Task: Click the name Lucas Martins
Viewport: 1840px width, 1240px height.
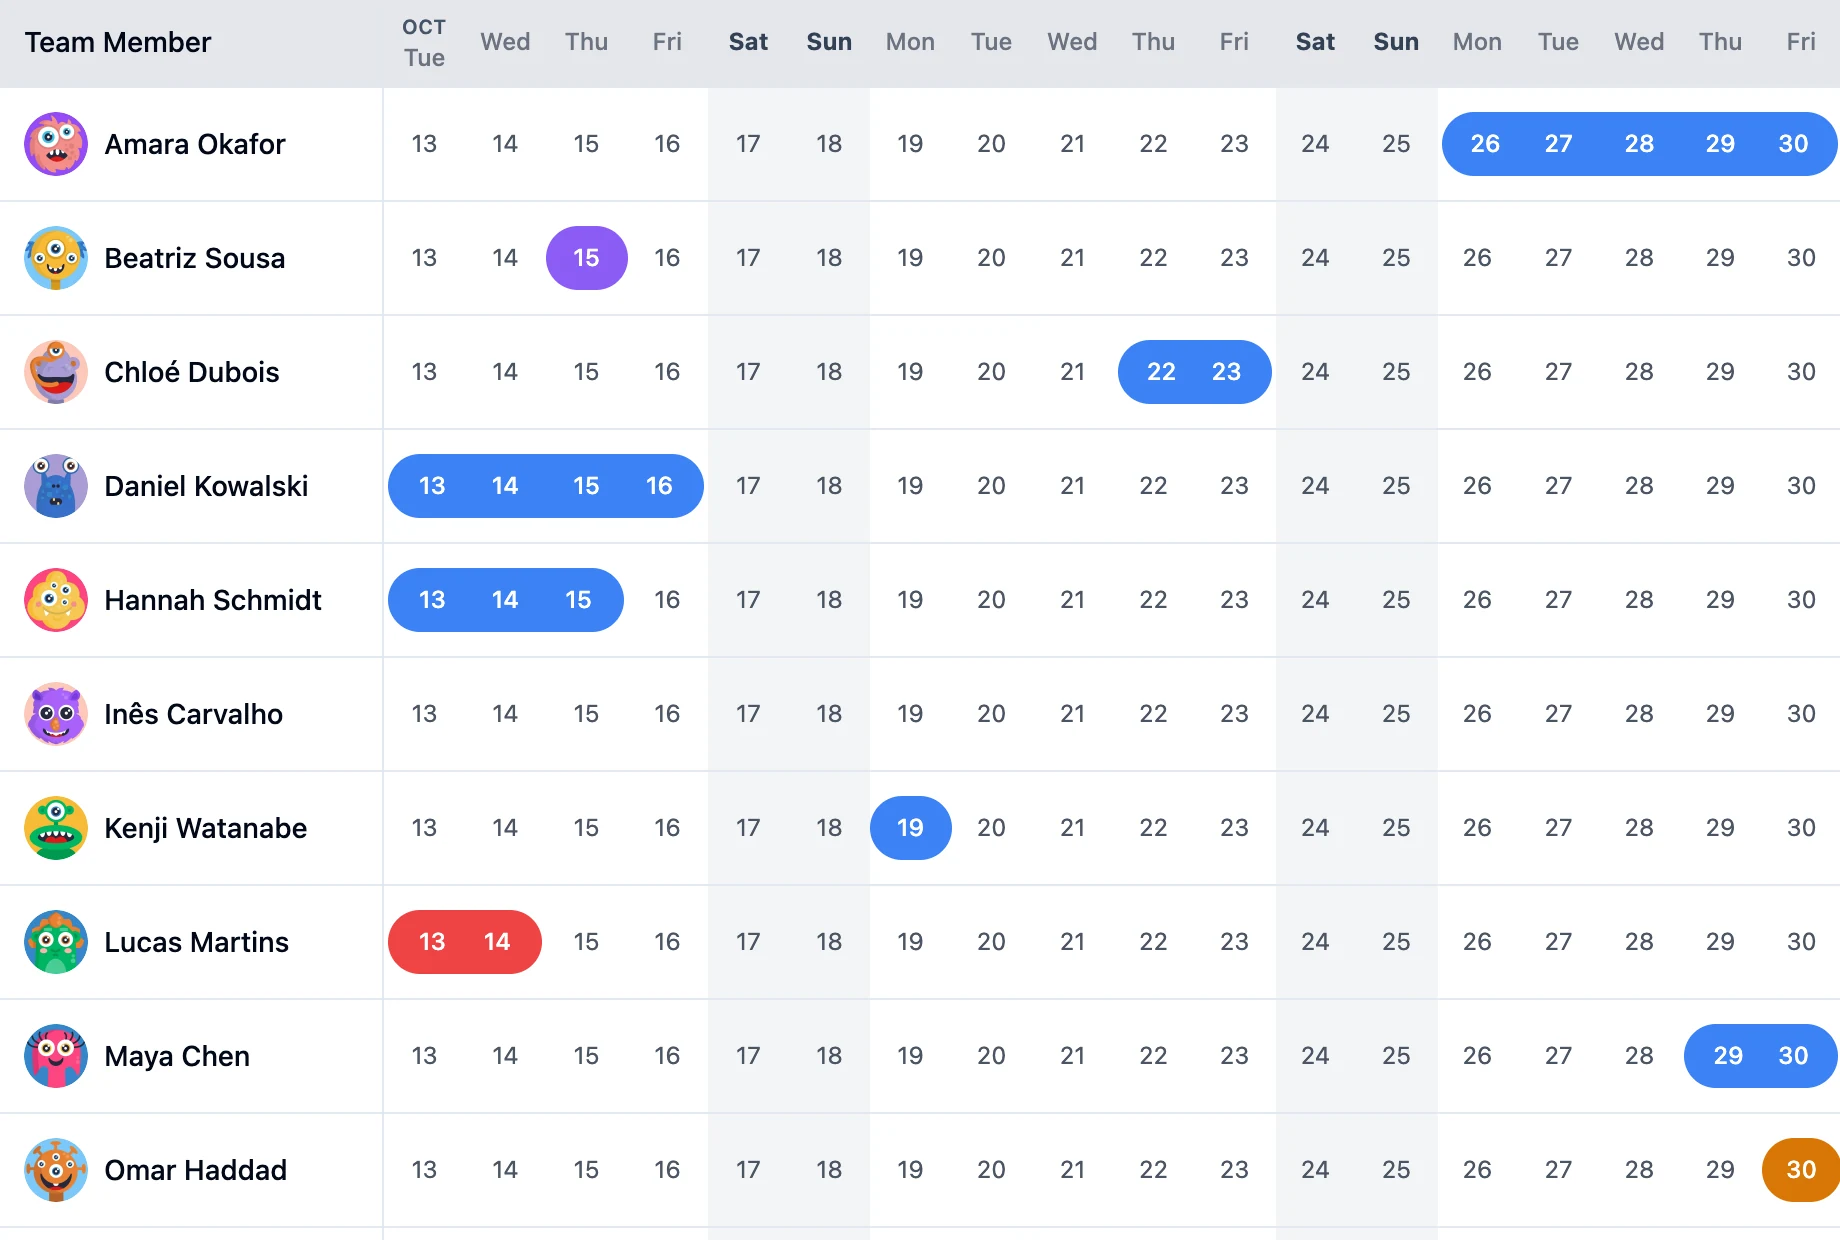Action: click(197, 942)
